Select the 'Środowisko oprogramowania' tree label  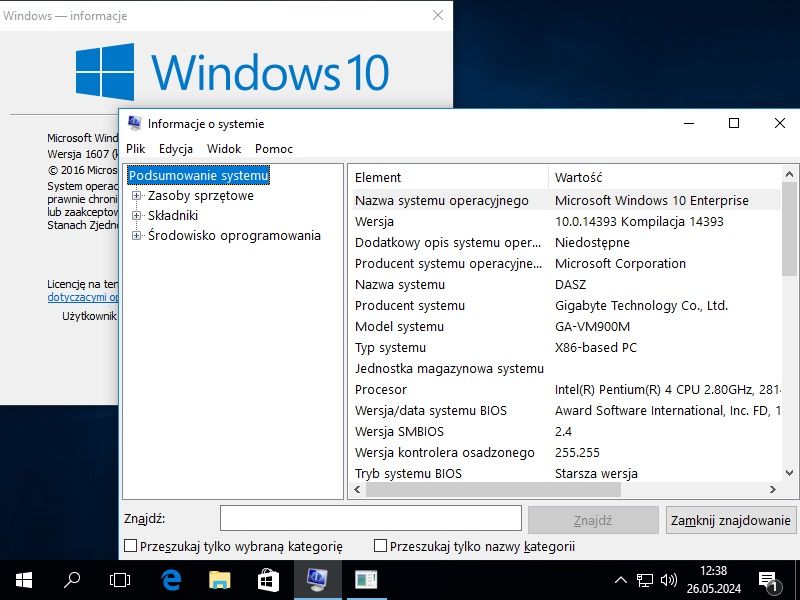click(x=234, y=235)
